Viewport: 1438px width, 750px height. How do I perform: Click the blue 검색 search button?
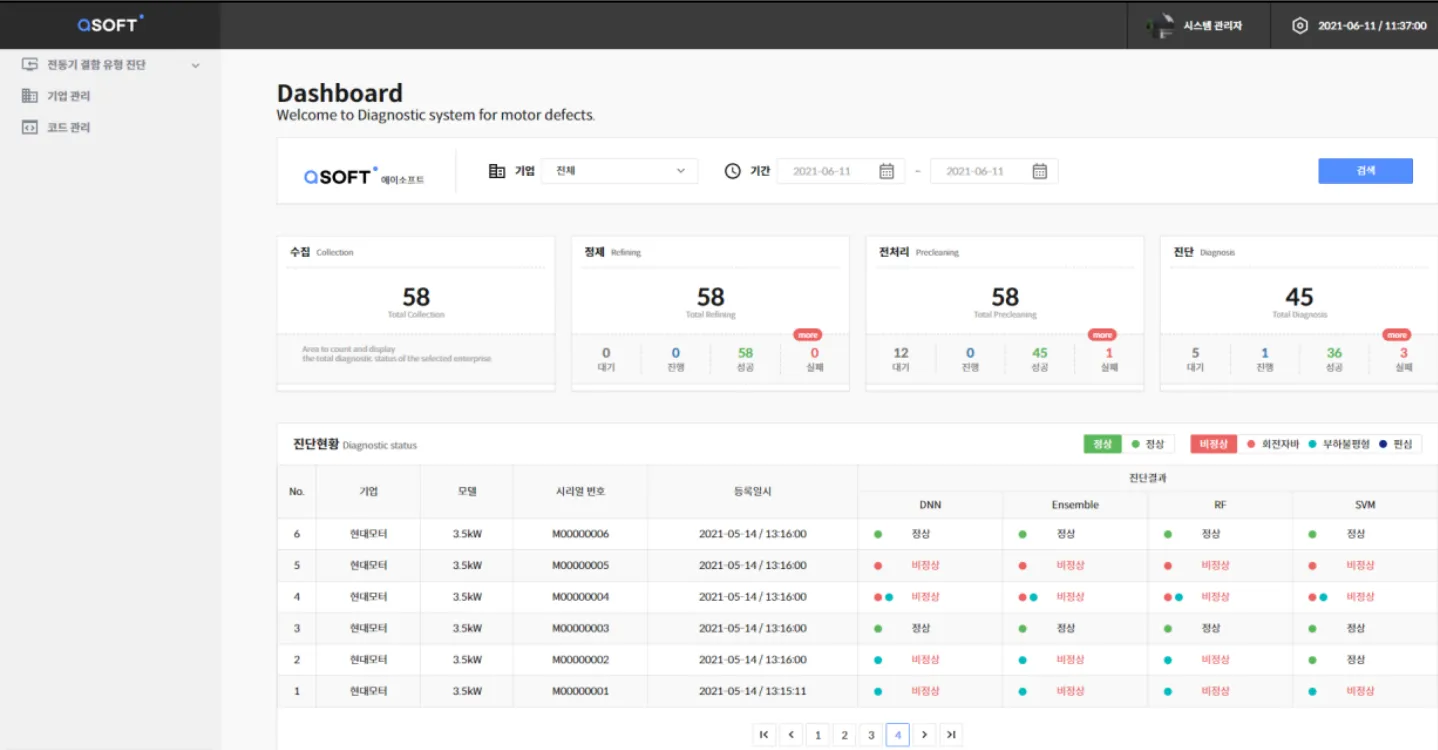pos(1365,171)
